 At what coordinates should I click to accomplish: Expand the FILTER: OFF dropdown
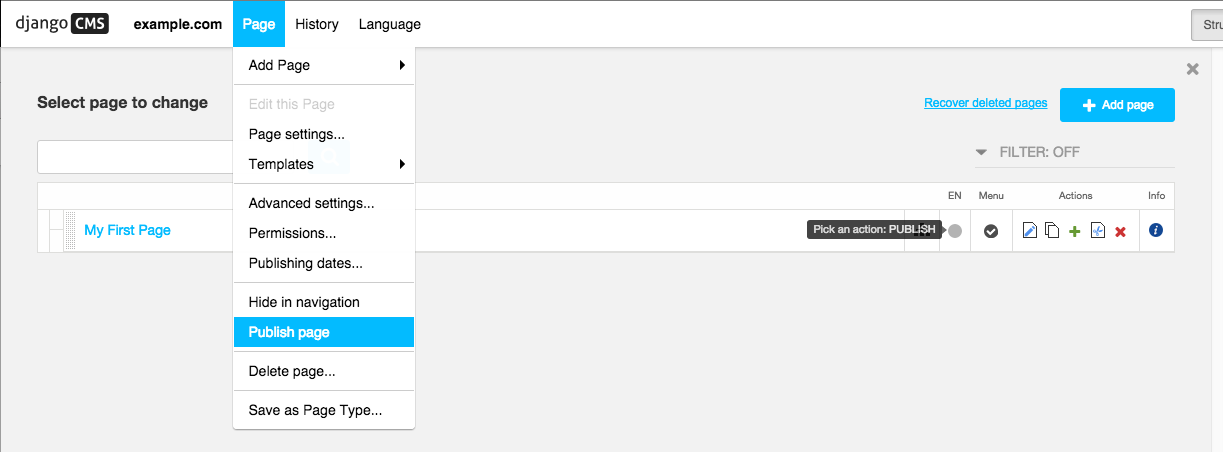[1030, 152]
